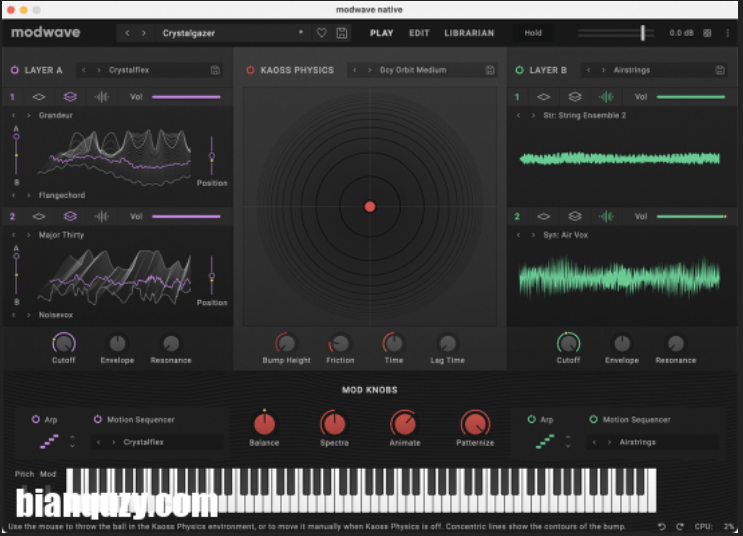The width and height of the screenshot is (743, 536).
Task: Enable the Hold button
Action: coord(533,33)
